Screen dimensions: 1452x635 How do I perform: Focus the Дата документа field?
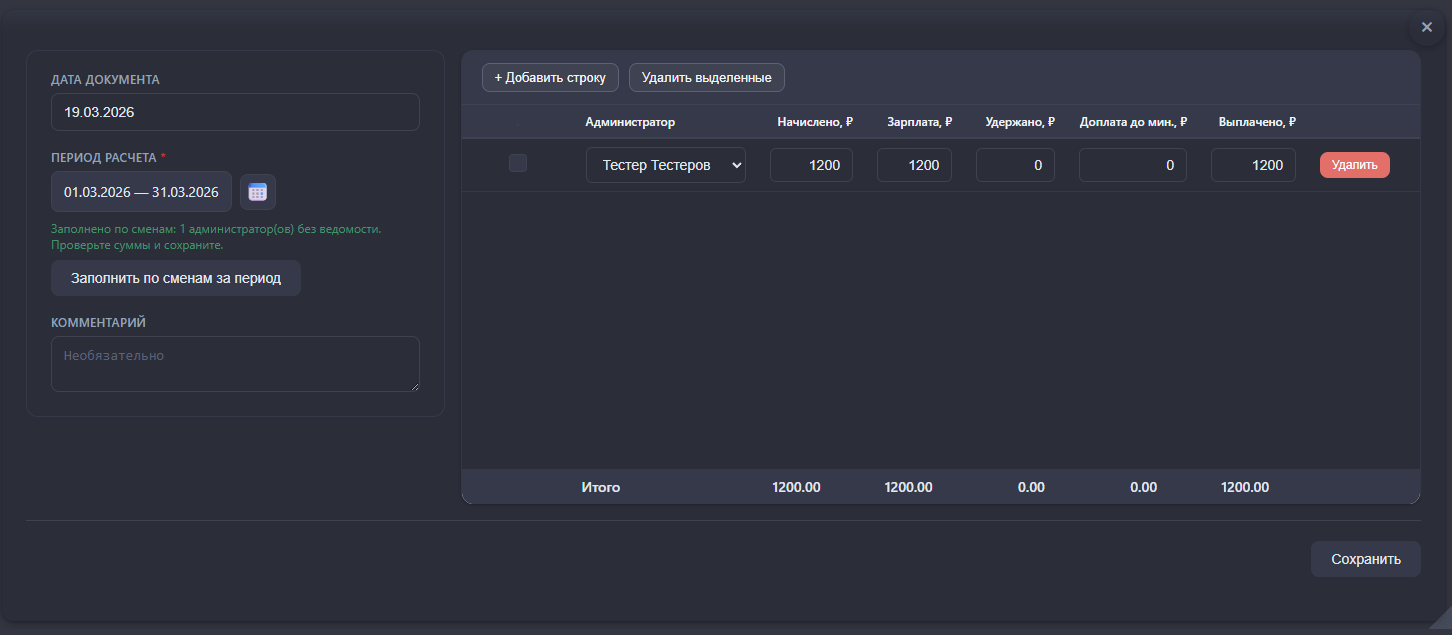pyautogui.click(x=235, y=112)
